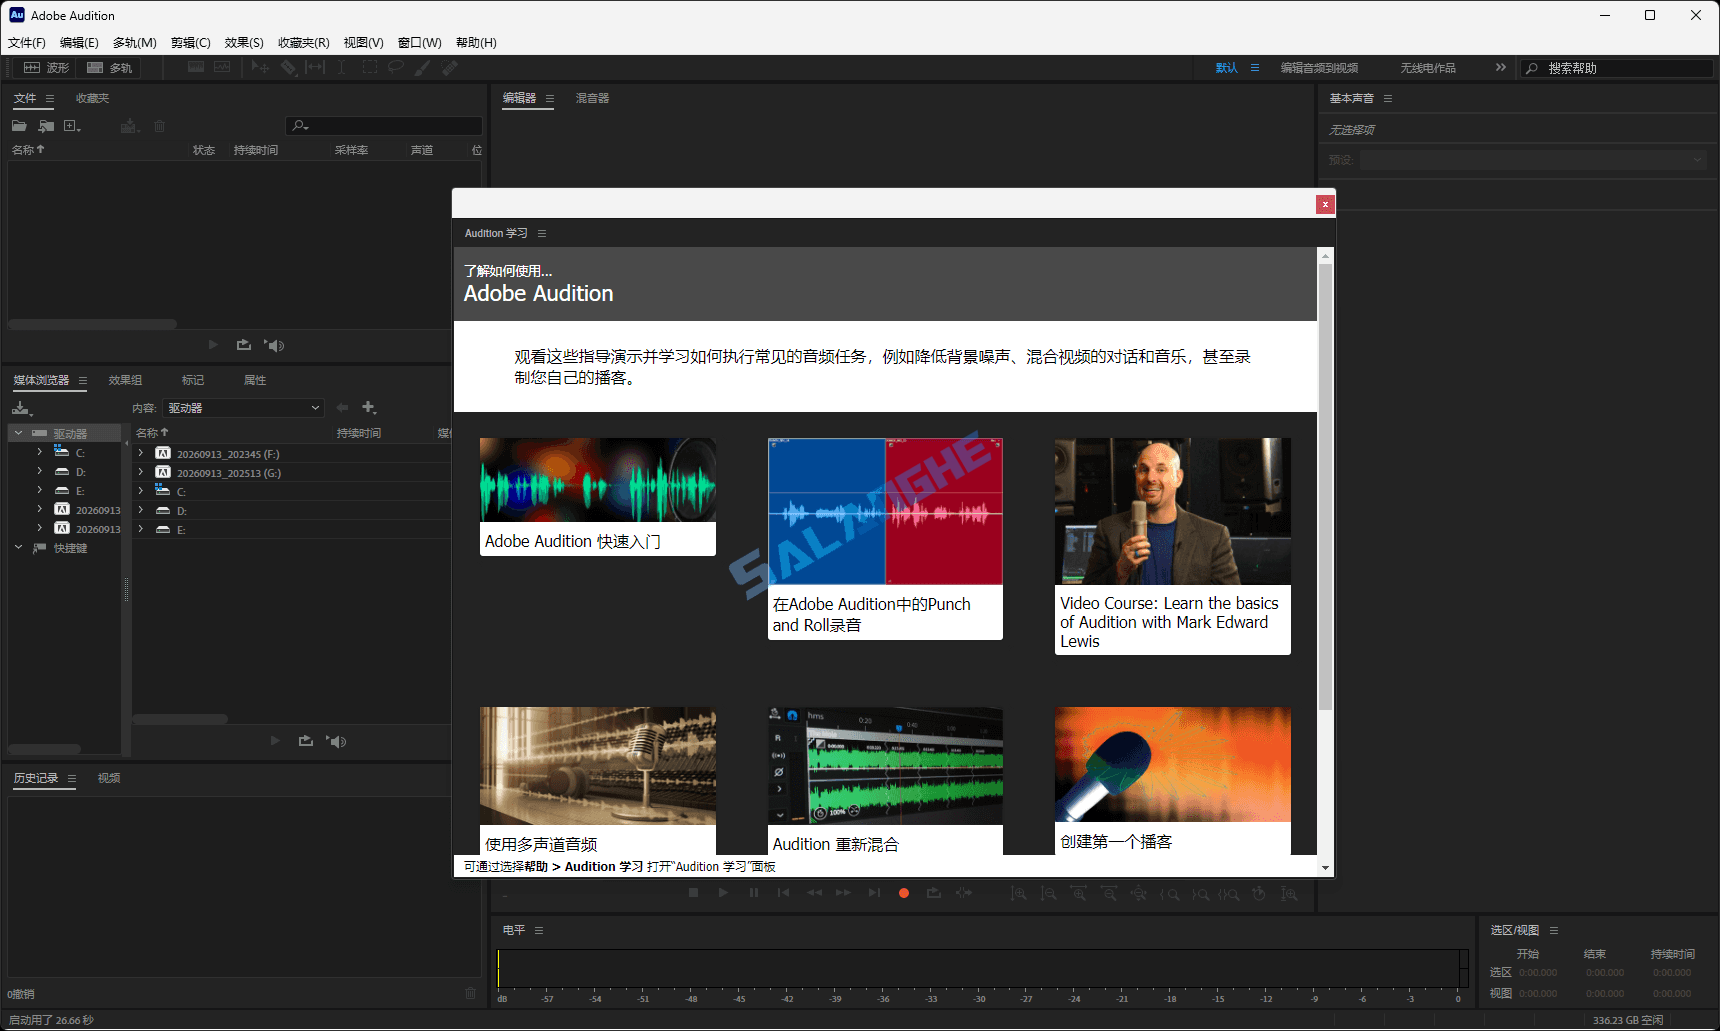Toggle auto-play speaker icon in Files panel

click(x=275, y=345)
